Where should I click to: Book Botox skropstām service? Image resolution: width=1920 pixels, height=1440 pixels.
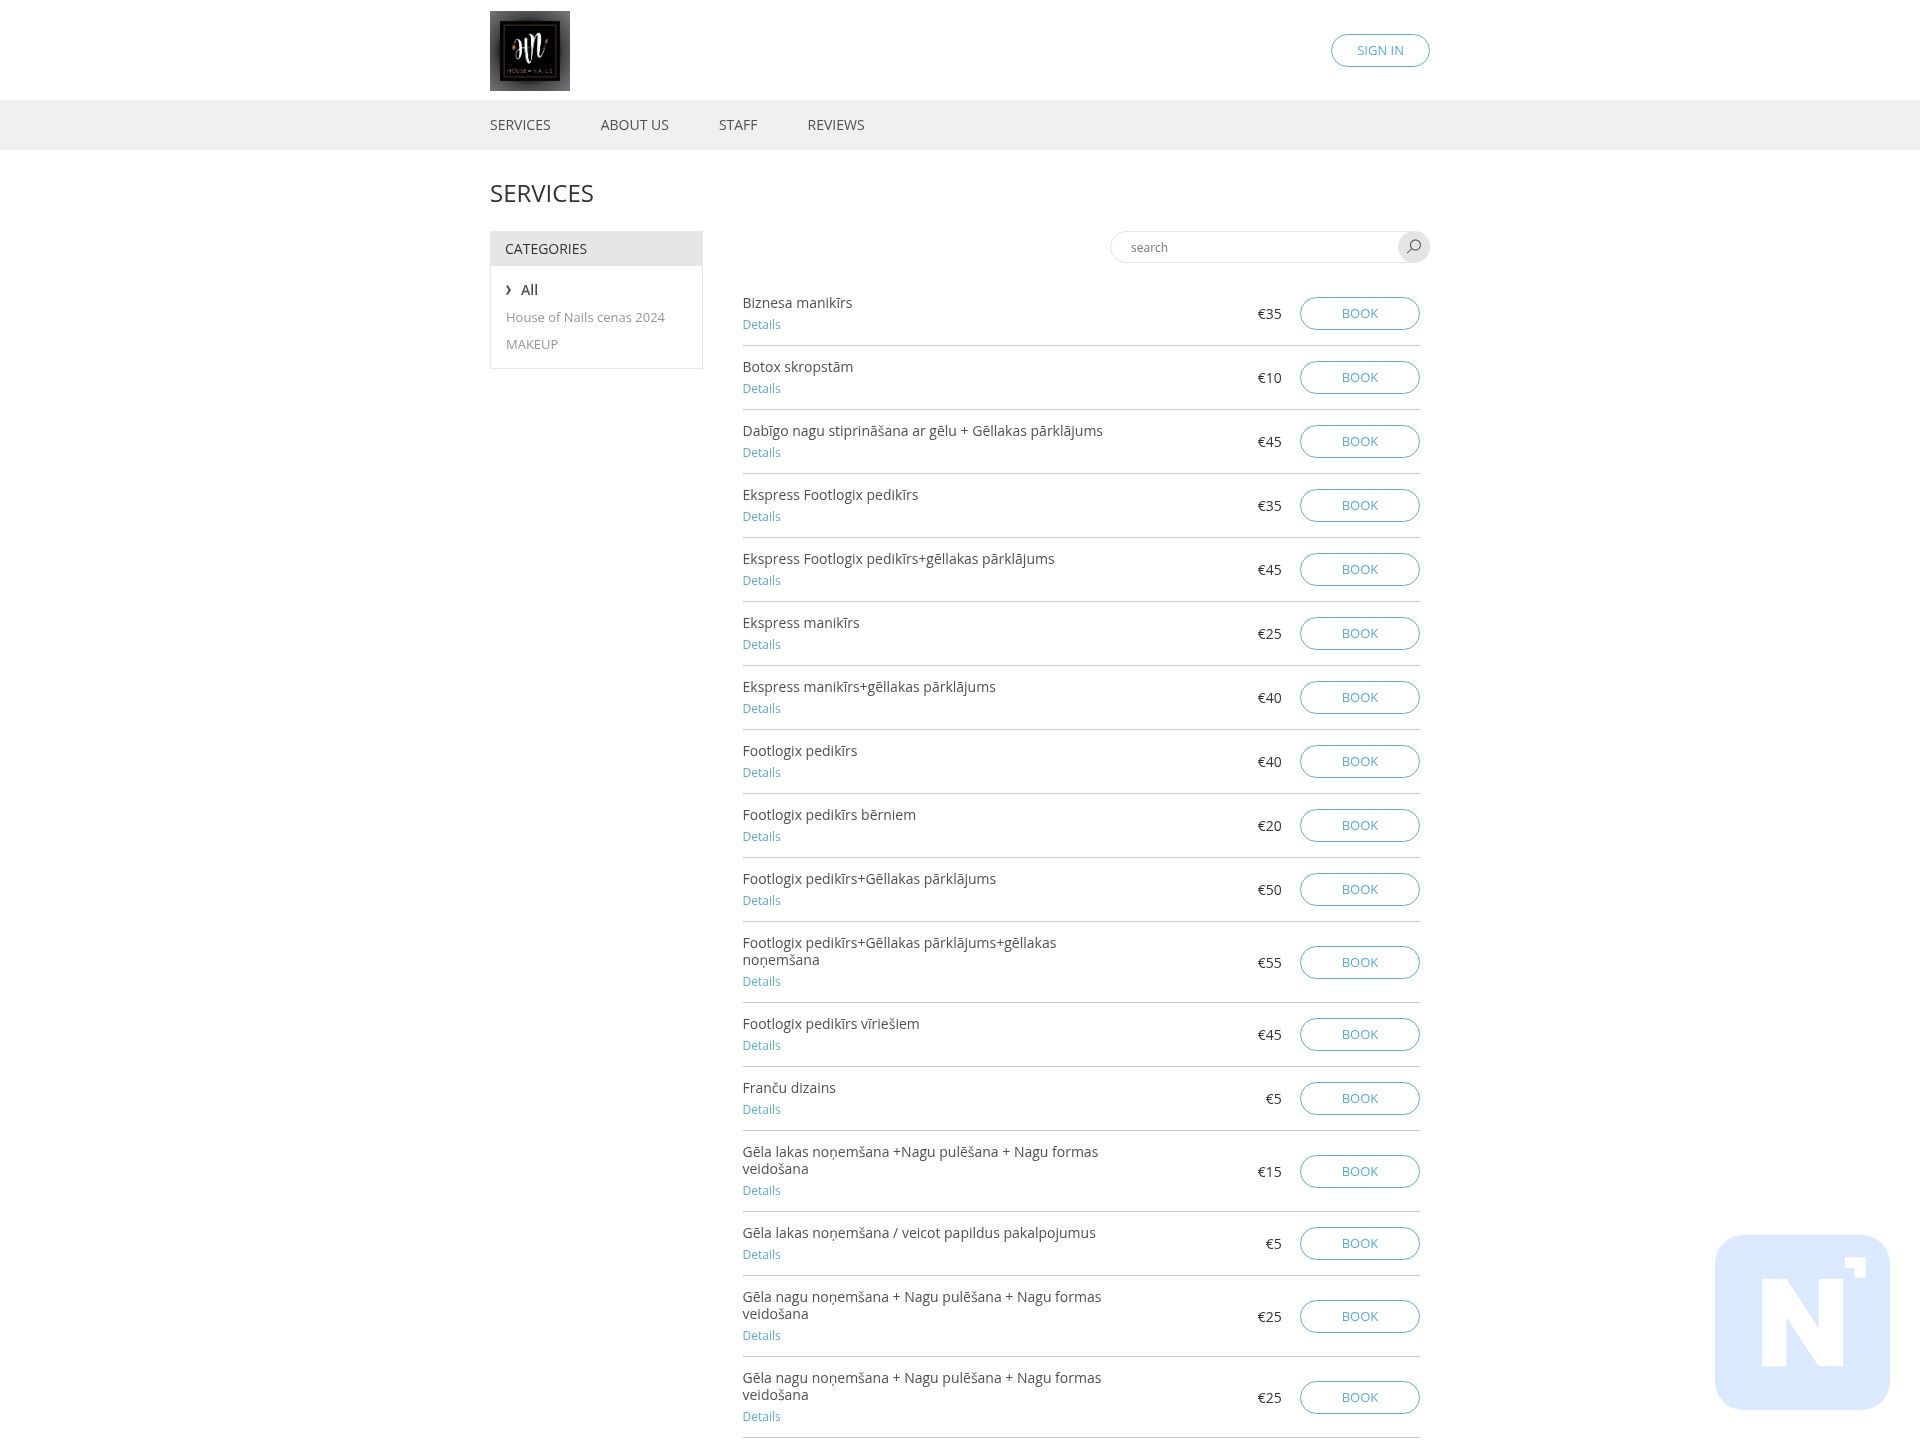(1359, 377)
